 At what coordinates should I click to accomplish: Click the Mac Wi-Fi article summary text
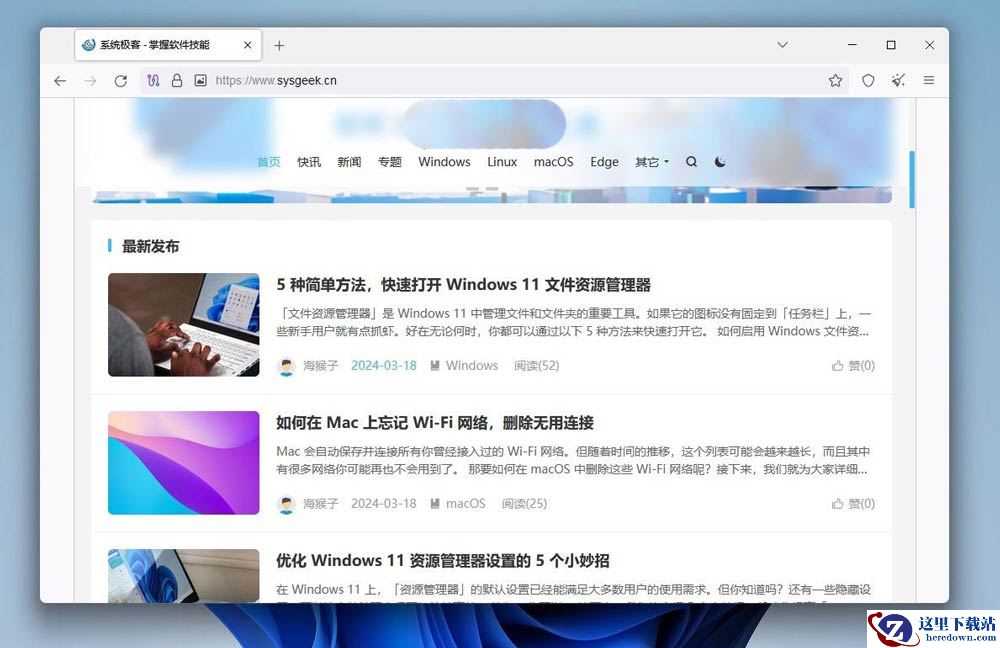574,460
